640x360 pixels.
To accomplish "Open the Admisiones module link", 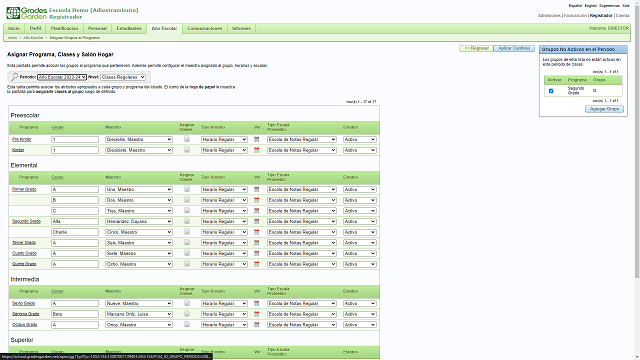I will pos(549,16).
